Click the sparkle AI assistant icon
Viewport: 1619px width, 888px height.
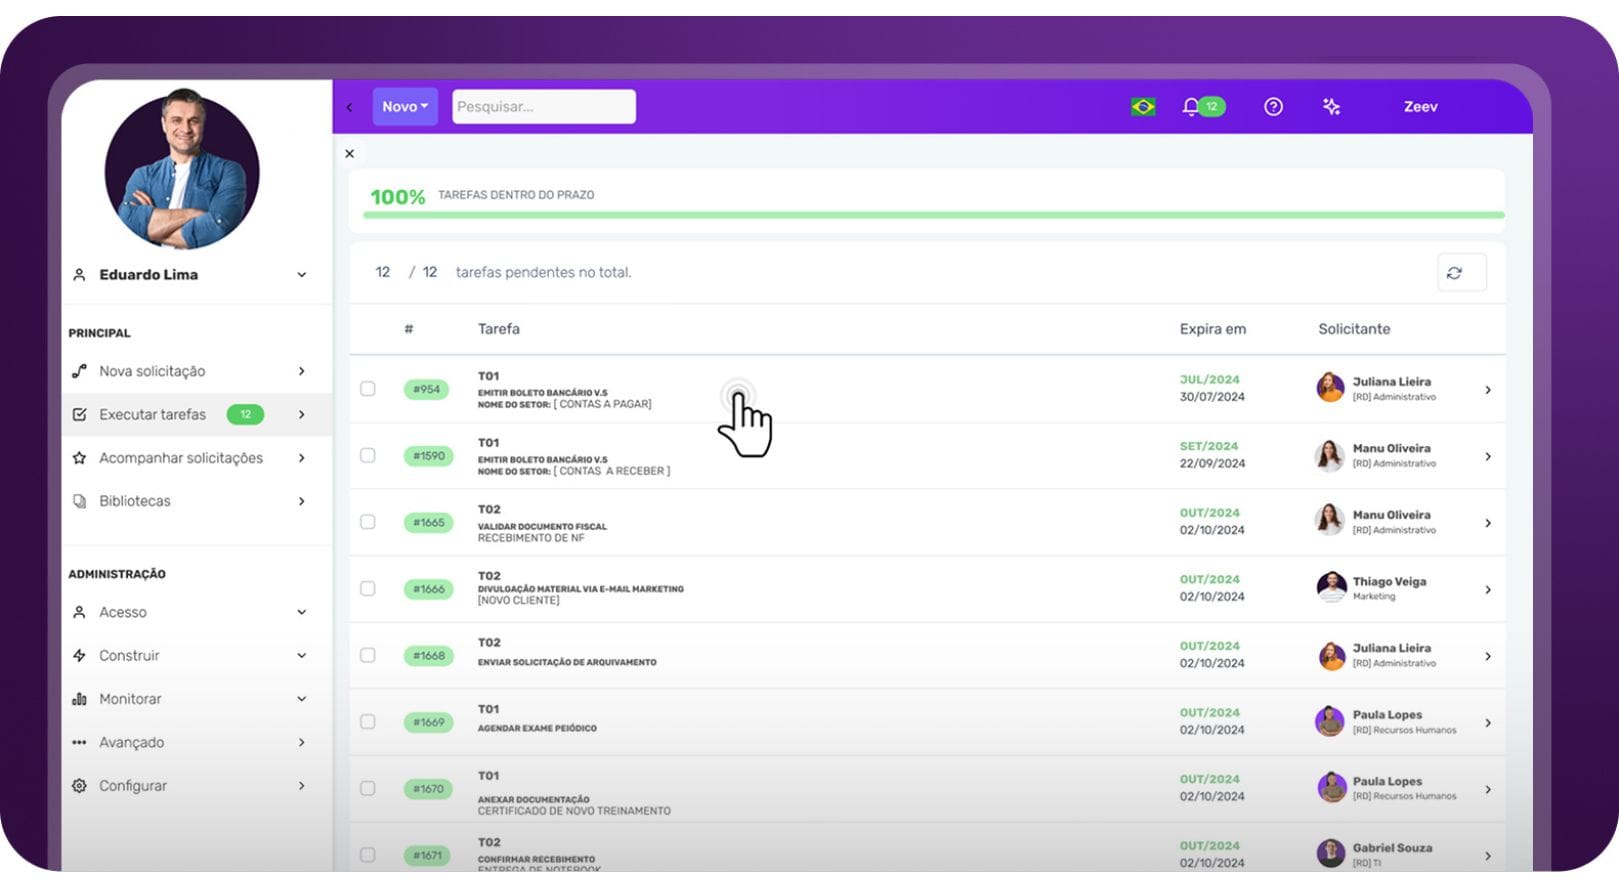[1331, 107]
